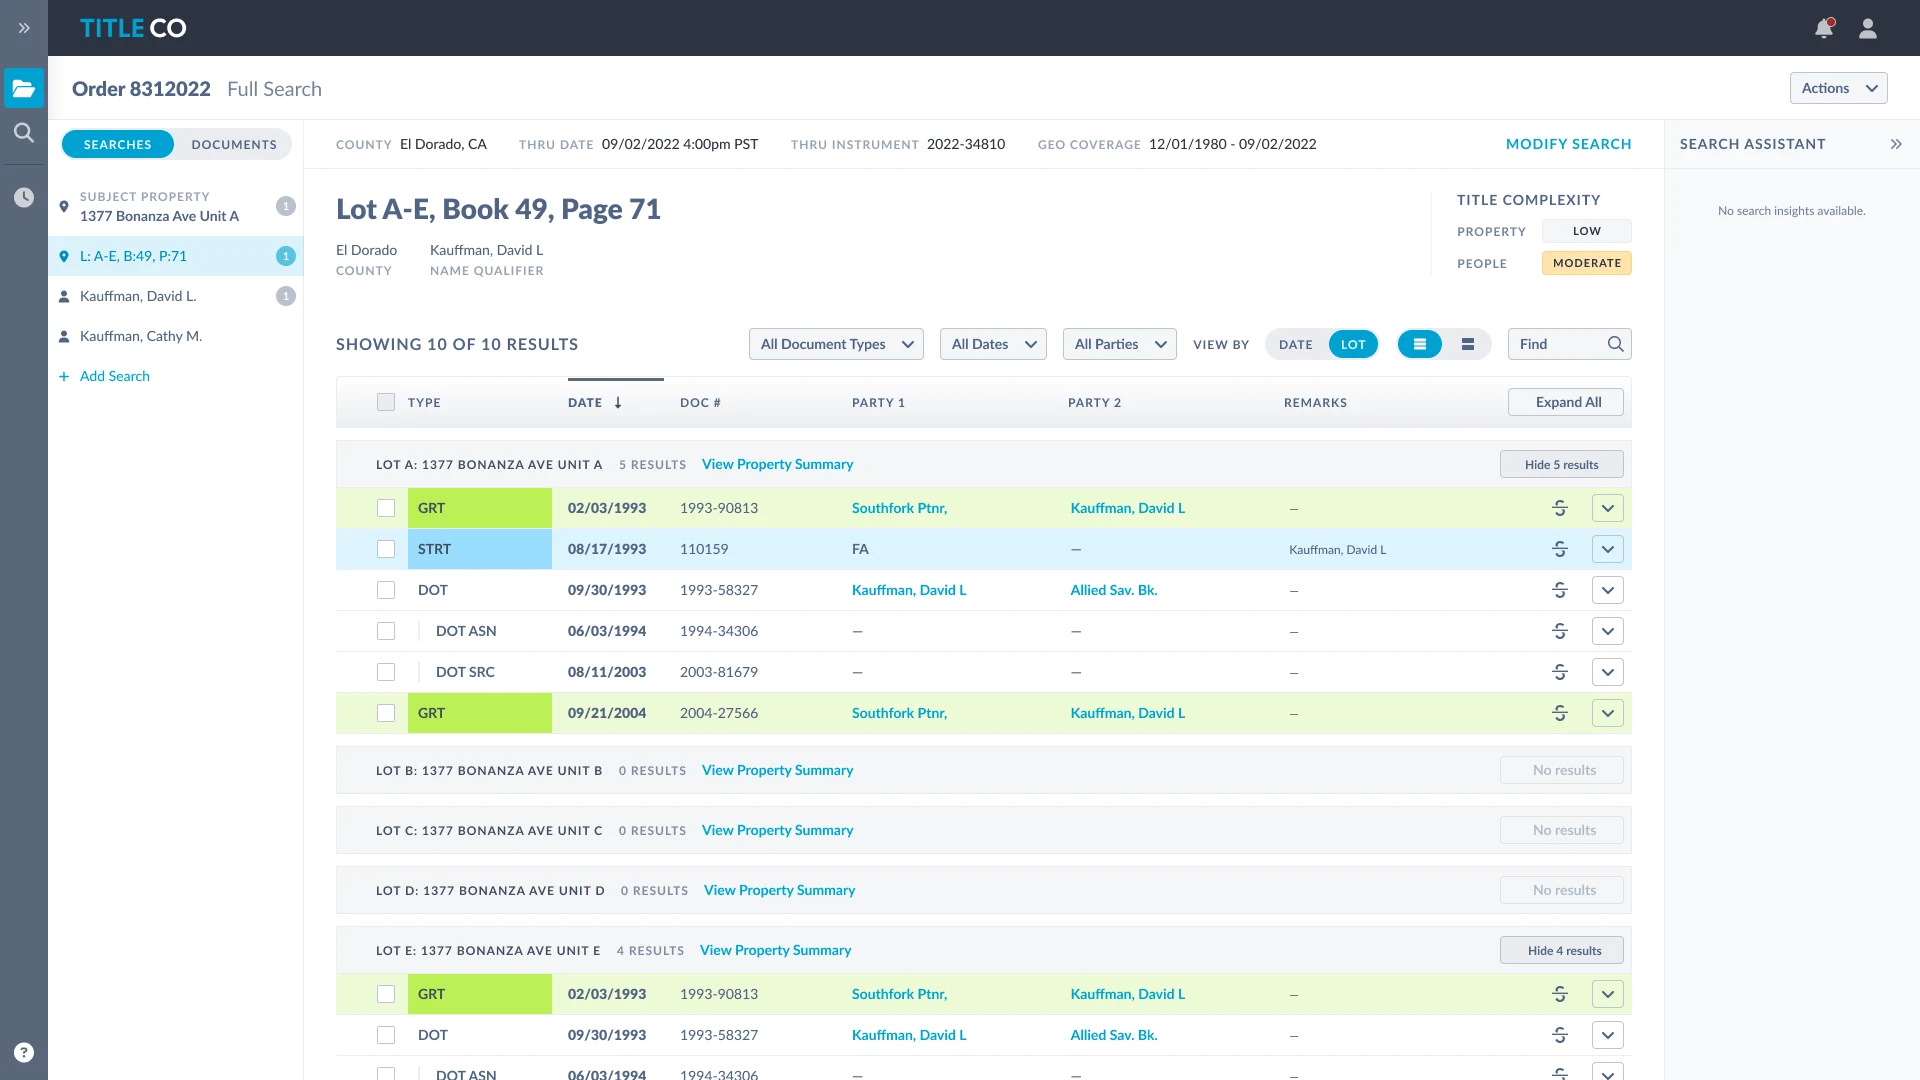Collapse the Search Assistant panel
The image size is (1920, 1080).
(1896, 144)
